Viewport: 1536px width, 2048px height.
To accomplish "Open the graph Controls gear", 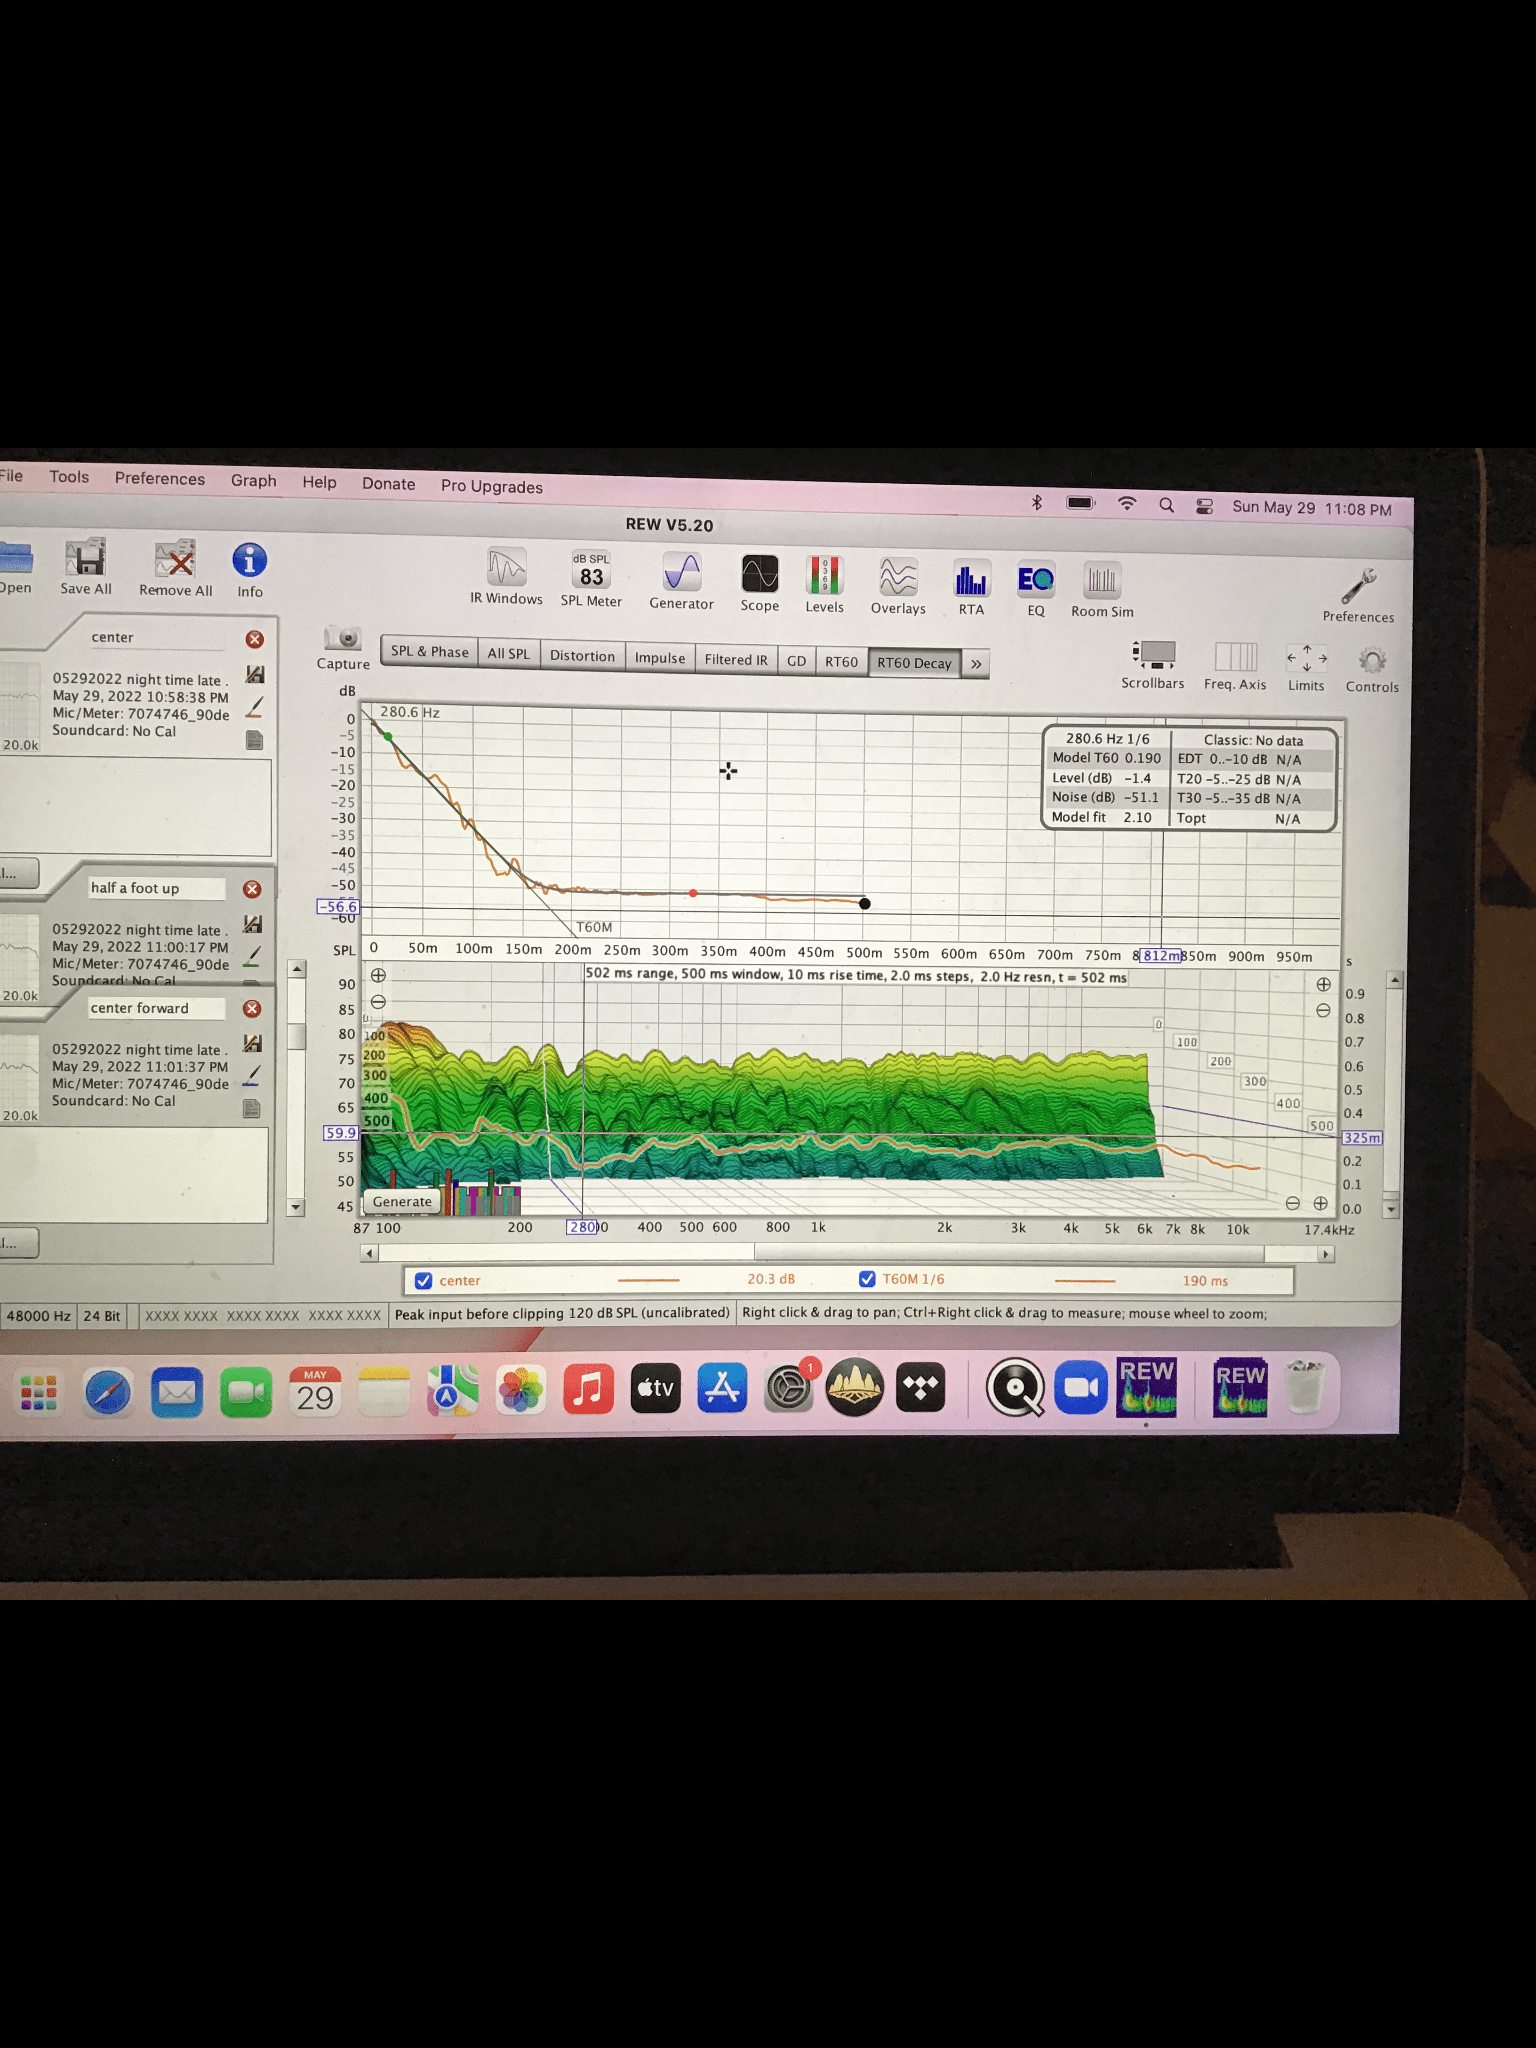I will coord(1372,660).
